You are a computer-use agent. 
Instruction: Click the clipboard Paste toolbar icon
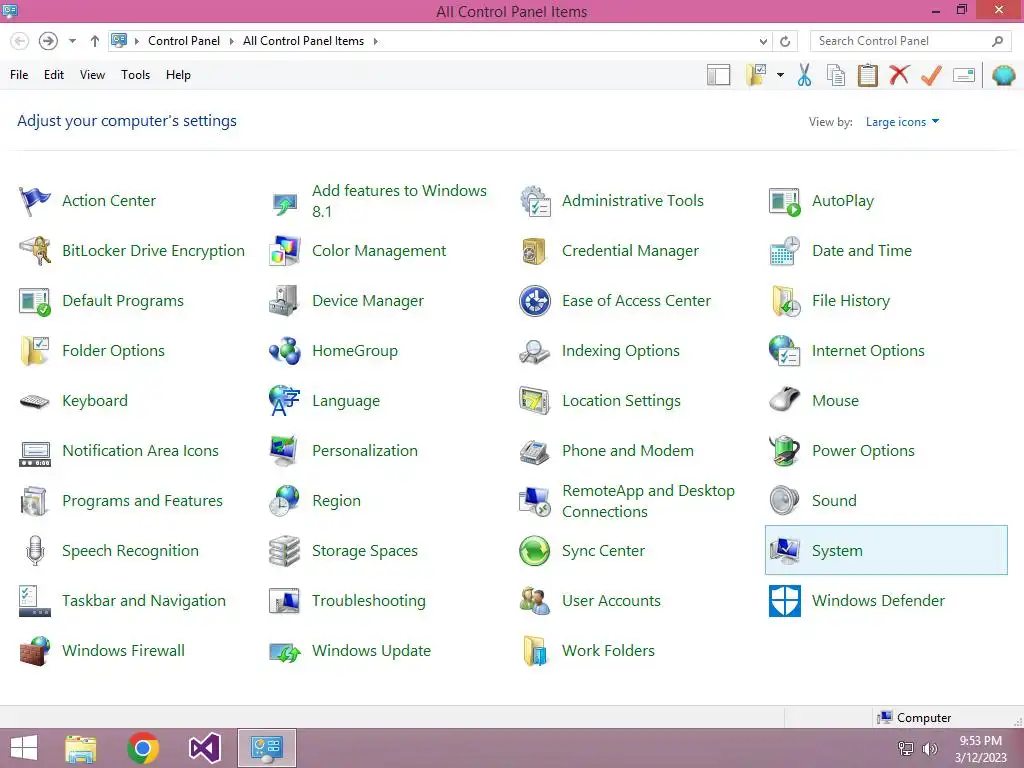click(x=867, y=75)
